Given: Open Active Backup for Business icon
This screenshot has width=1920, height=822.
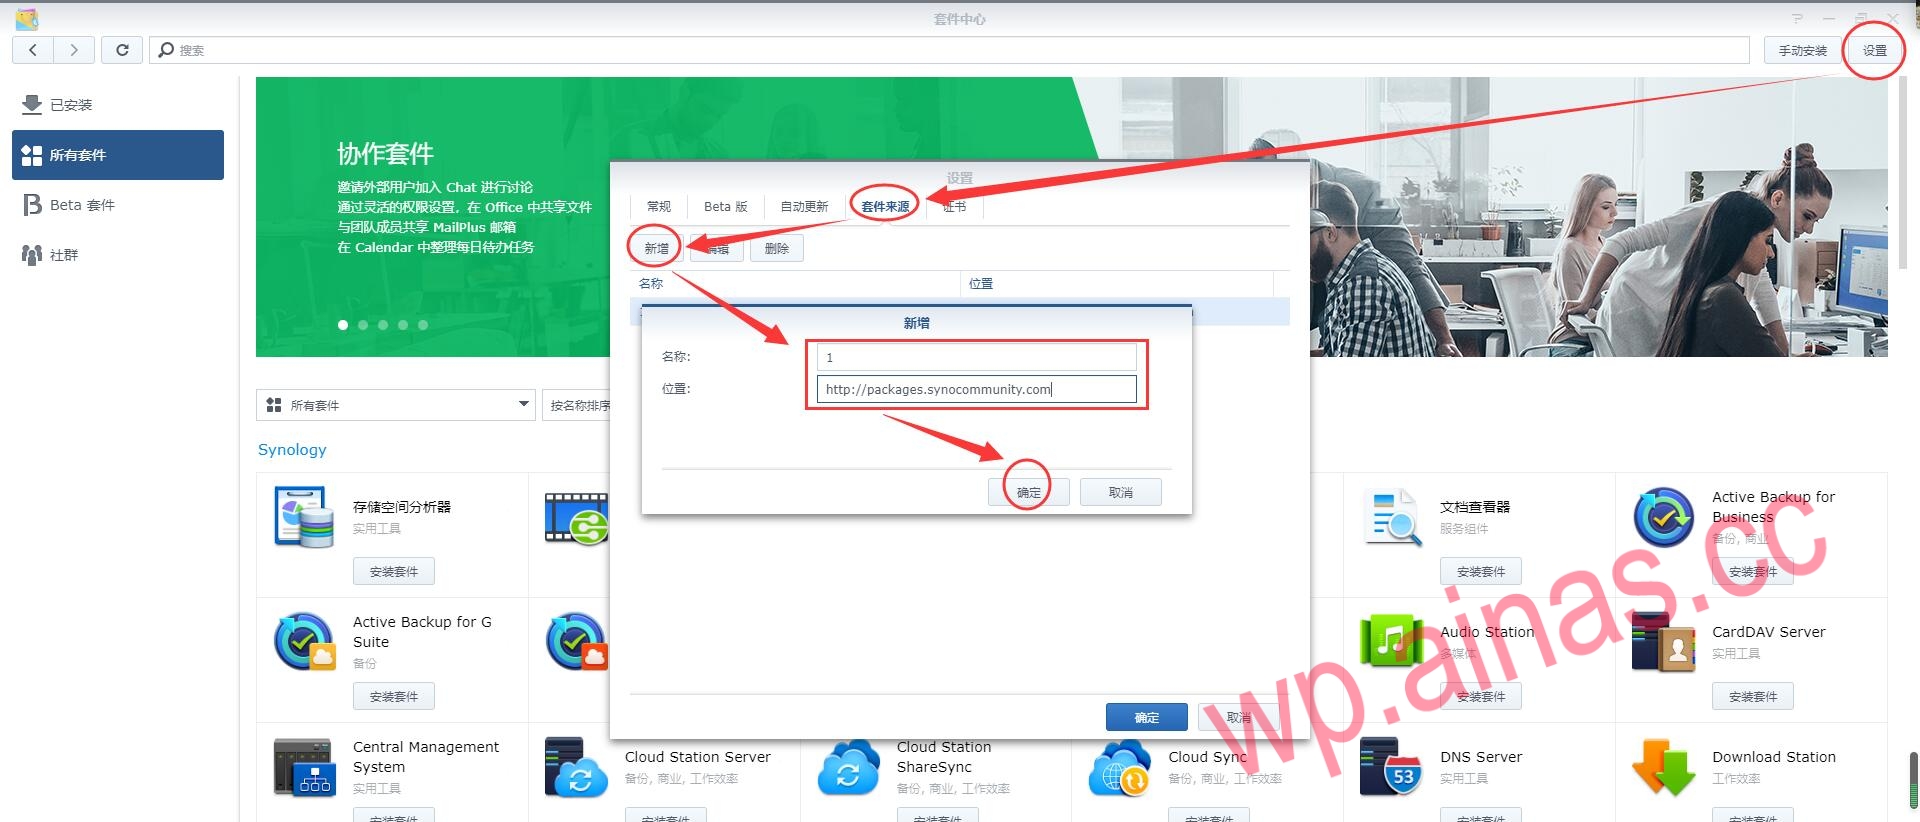Looking at the screenshot, I should [1664, 517].
